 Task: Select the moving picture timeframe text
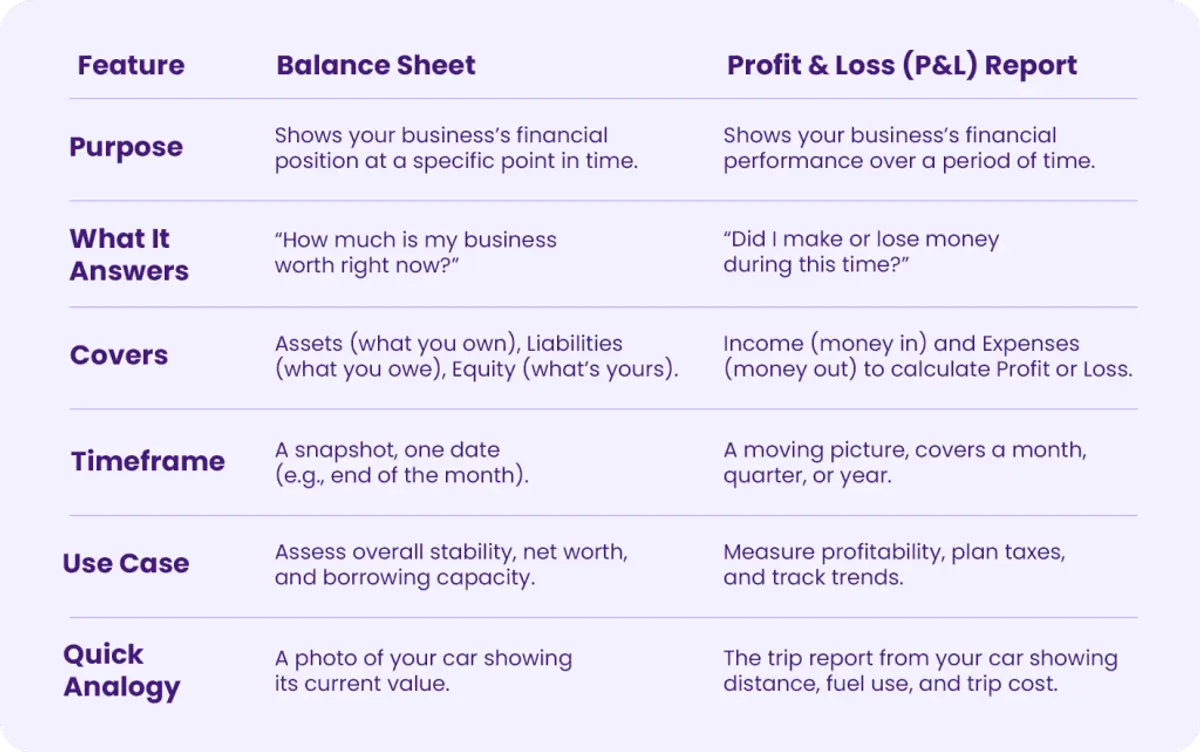point(905,462)
